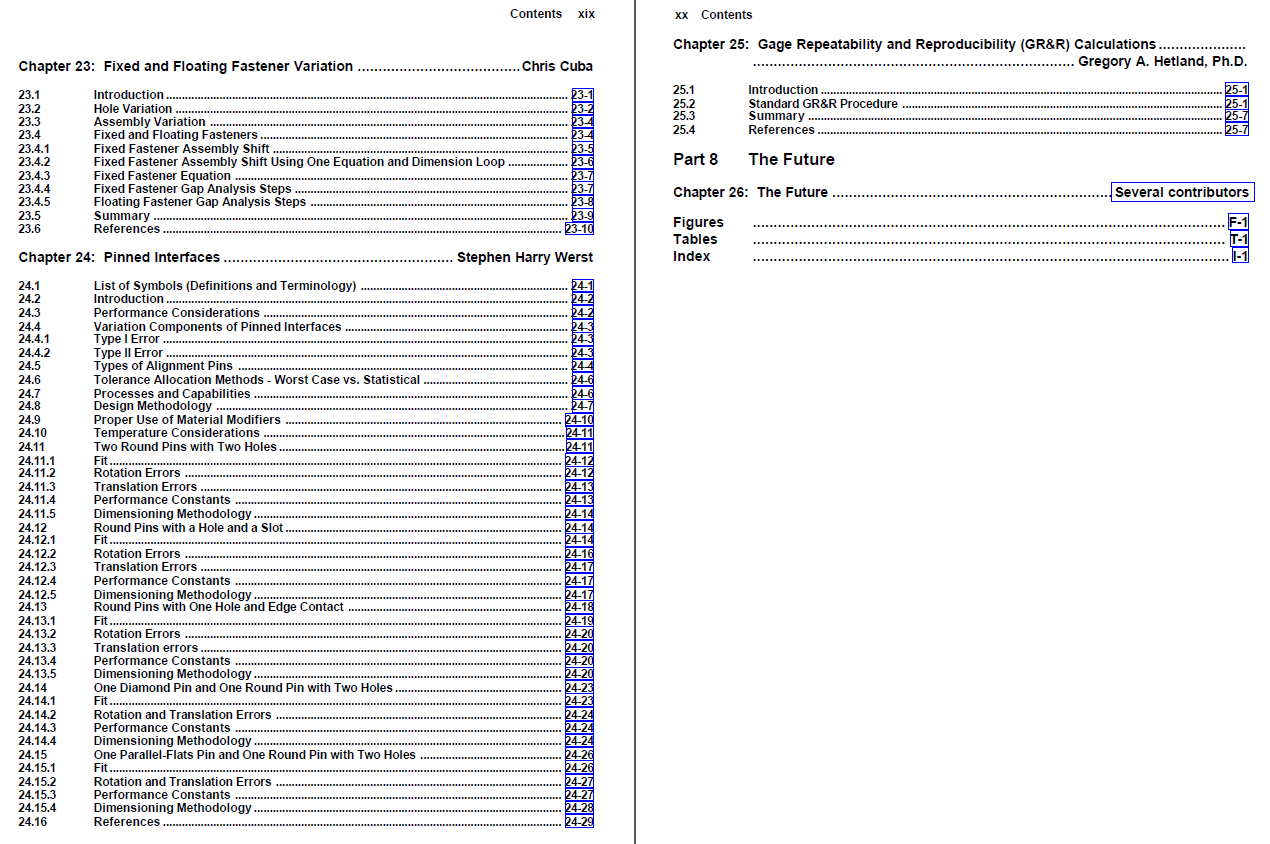Open Proper Use of Material Modifiers link
This screenshot has width=1270, height=844.
click(x=581, y=420)
